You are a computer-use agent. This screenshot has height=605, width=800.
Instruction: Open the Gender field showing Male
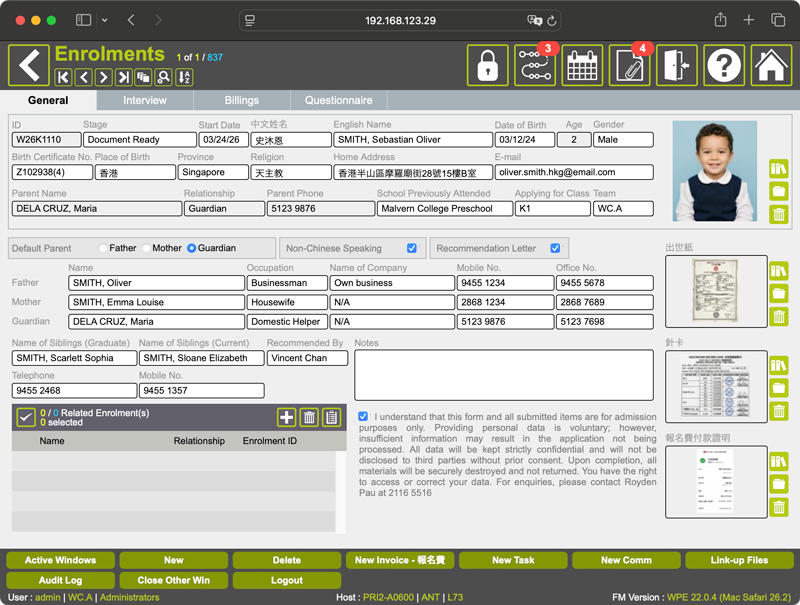[622, 140]
